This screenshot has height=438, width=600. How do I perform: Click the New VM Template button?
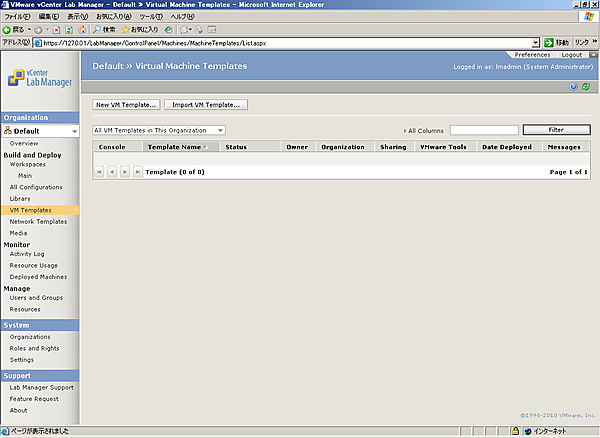pos(126,104)
